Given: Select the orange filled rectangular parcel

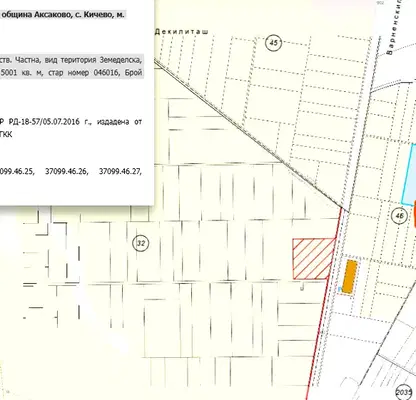Looking at the screenshot, I should (350, 277).
